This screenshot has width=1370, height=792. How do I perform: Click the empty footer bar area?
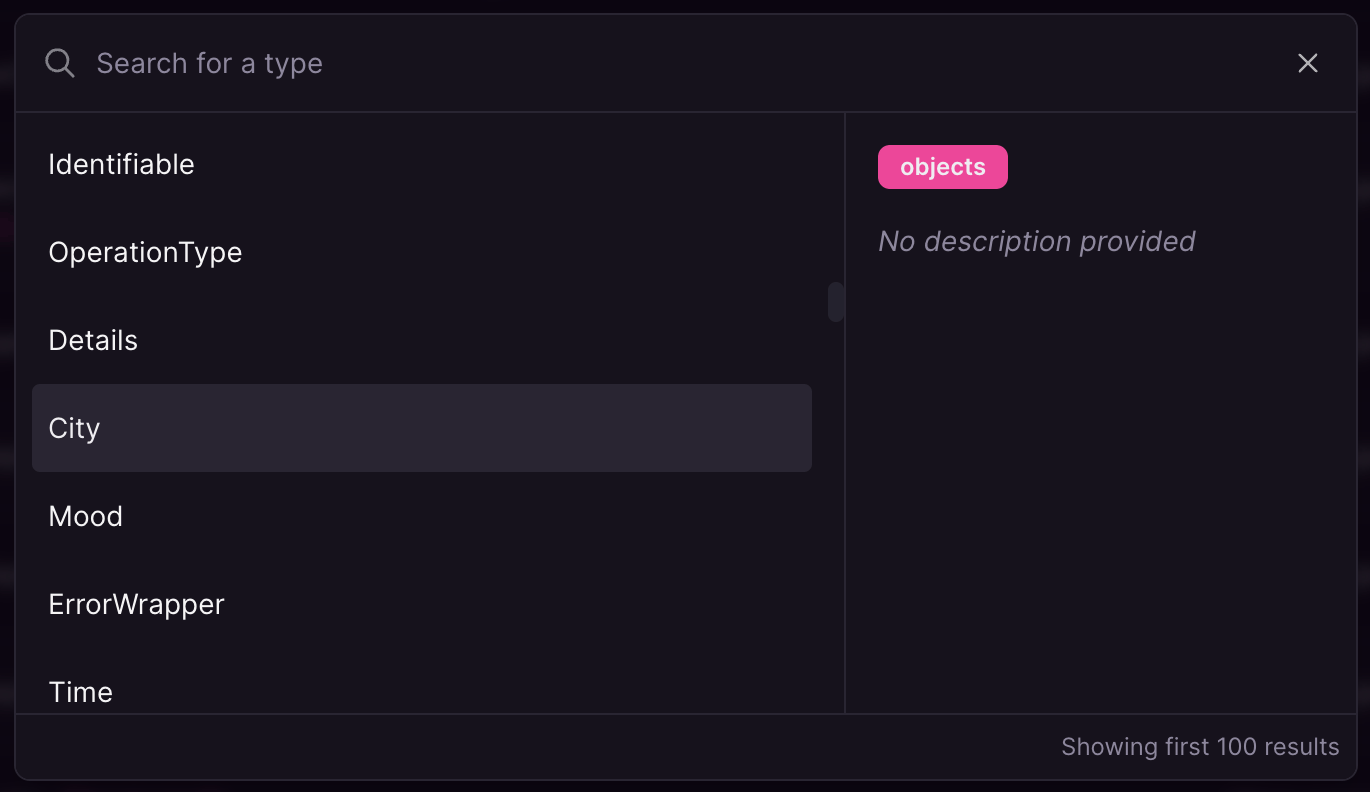[530, 747]
